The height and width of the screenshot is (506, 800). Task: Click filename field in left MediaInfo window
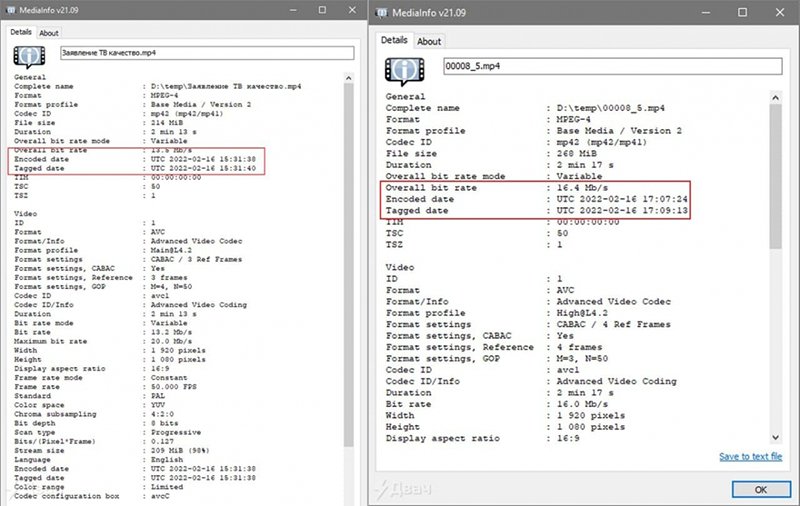click(207, 53)
